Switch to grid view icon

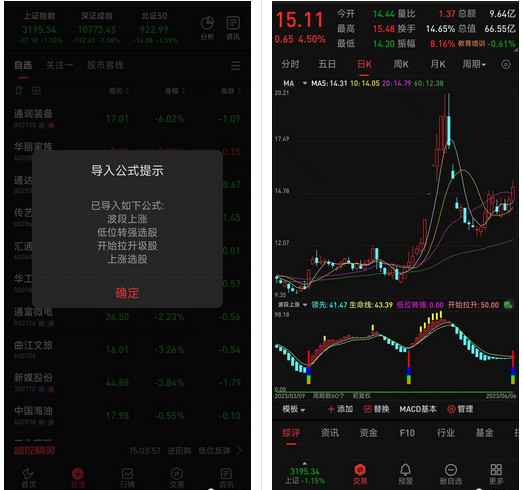36,91
